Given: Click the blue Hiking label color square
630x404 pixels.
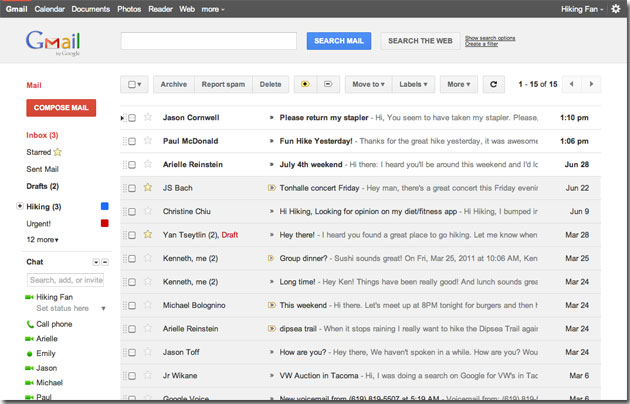Looking at the screenshot, I should click(x=104, y=206).
